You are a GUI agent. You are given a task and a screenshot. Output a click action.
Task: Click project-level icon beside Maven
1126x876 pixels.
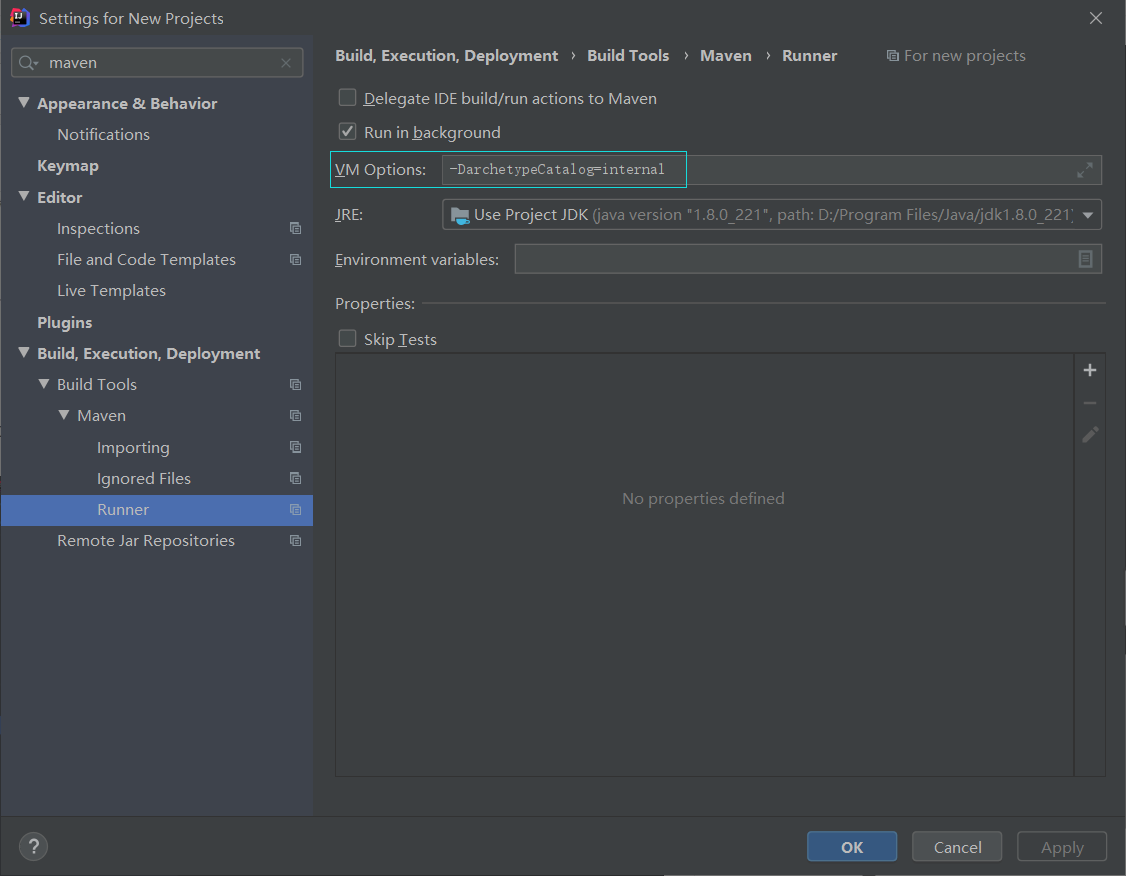(295, 416)
